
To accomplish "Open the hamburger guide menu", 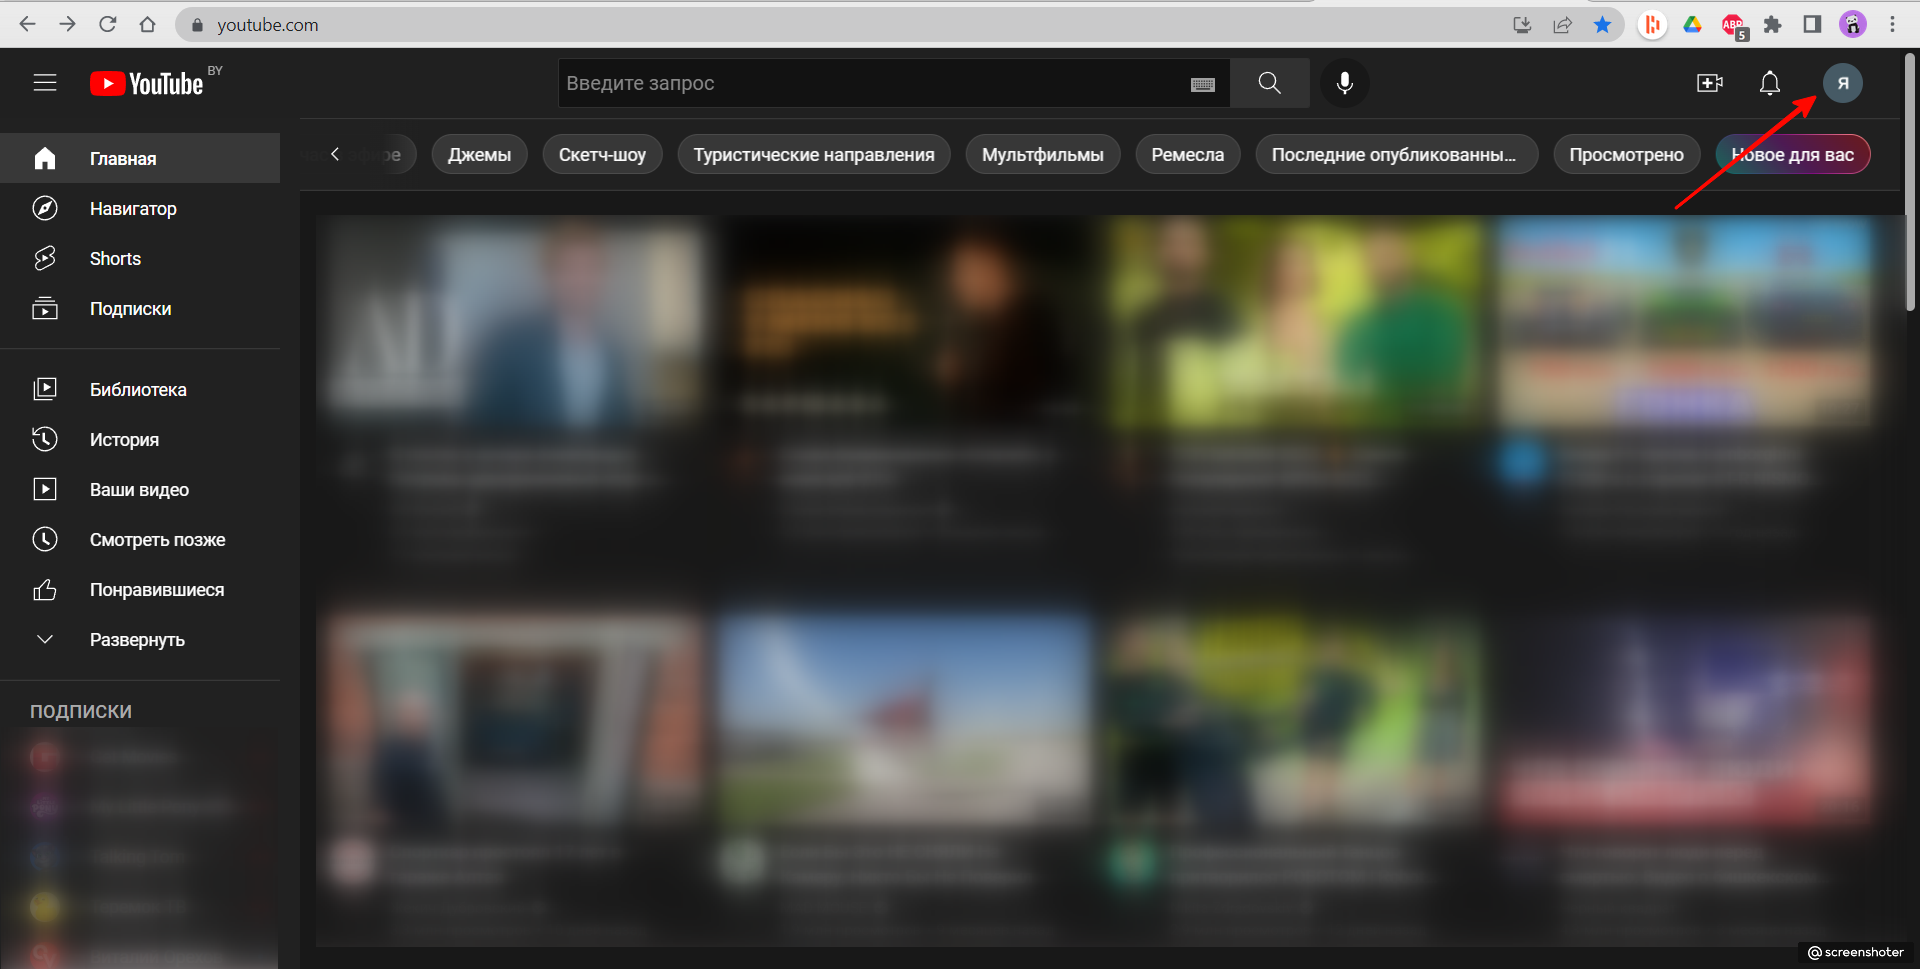I will click(x=45, y=83).
